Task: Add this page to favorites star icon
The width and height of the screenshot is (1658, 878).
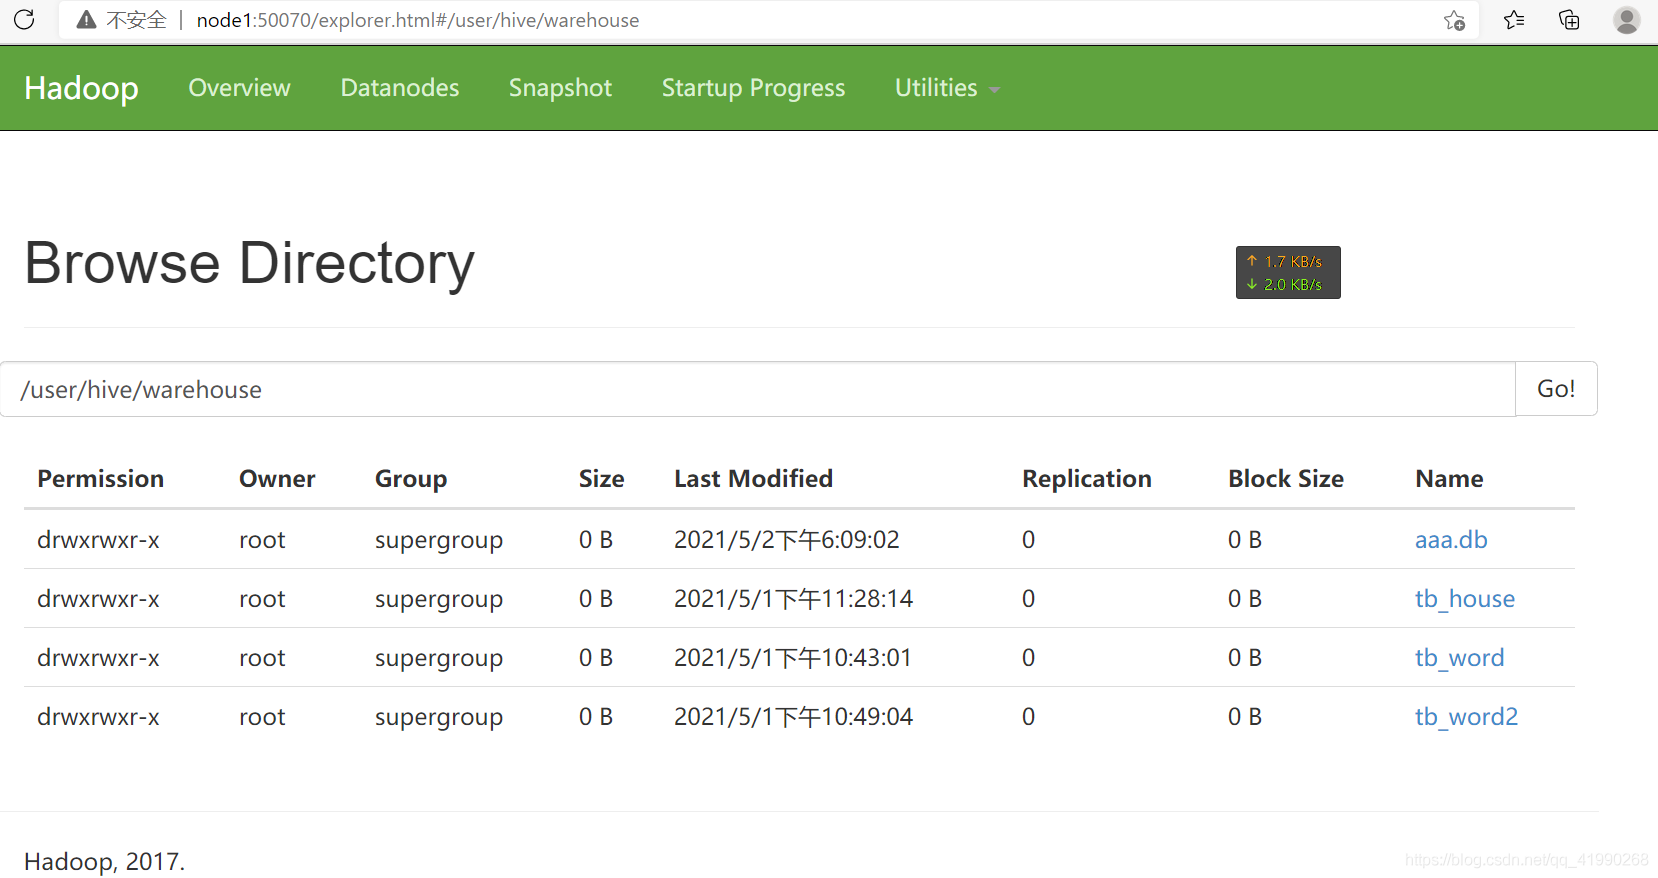Action: tap(1455, 20)
